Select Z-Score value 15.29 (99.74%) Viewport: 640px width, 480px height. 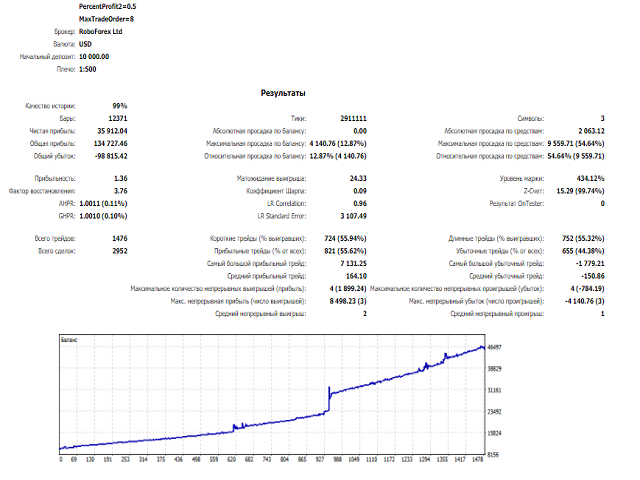click(580, 191)
